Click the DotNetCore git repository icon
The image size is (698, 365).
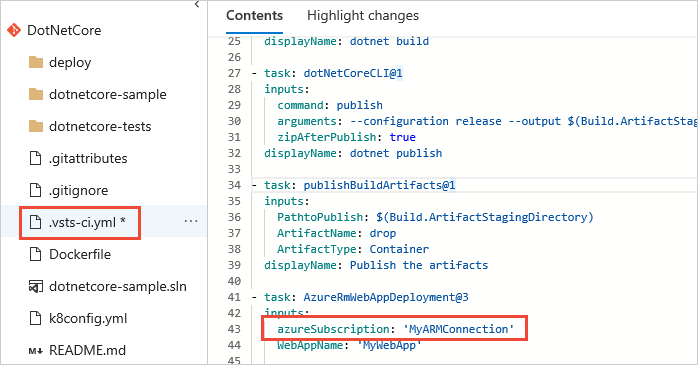tap(14, 30)
